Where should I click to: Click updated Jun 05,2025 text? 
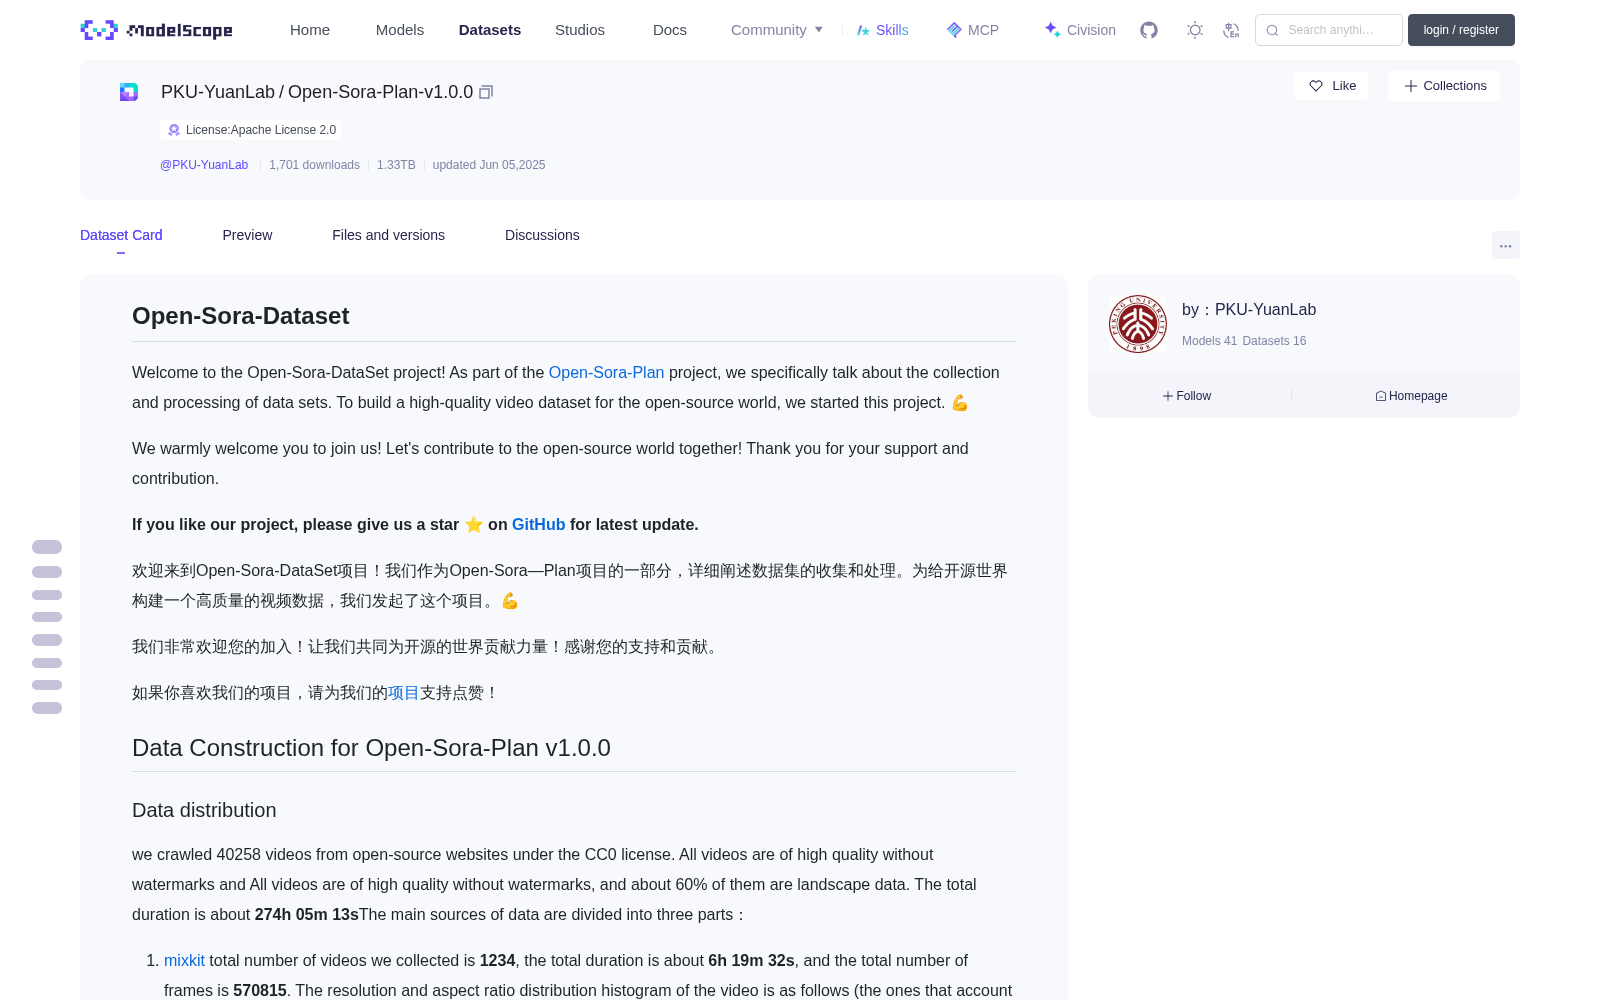(489, 165)
